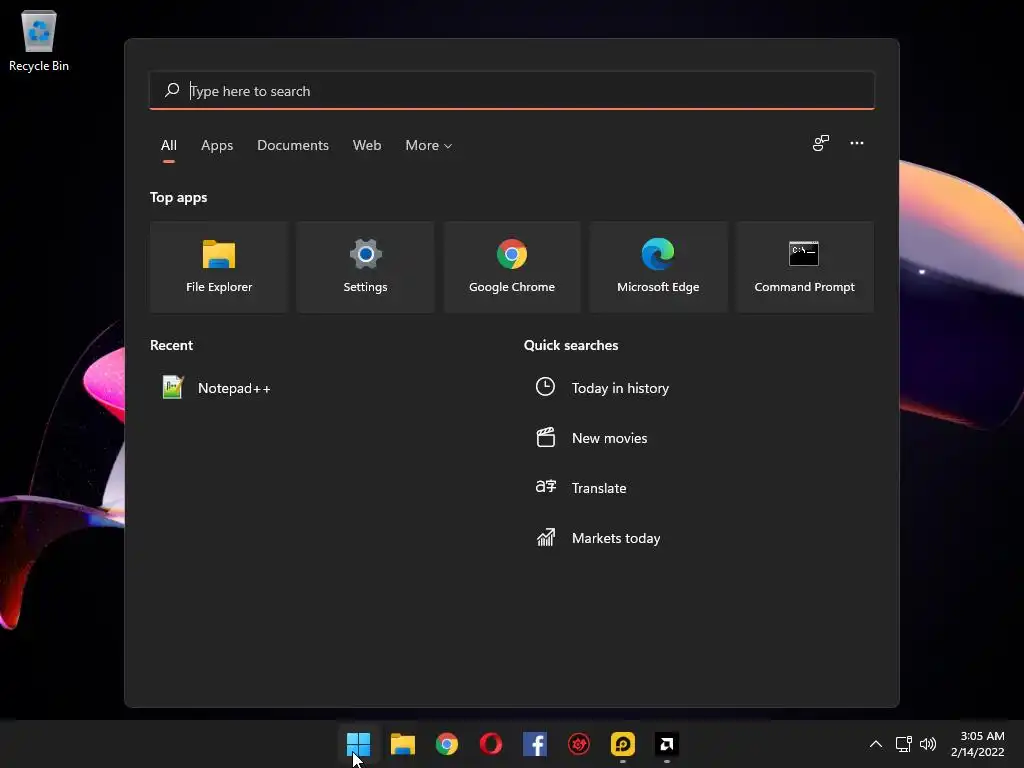Image resolution: width=1024 pixels, height=768 pixels.
Task: Switch to the Documents search tab
Action: point(293,145)
